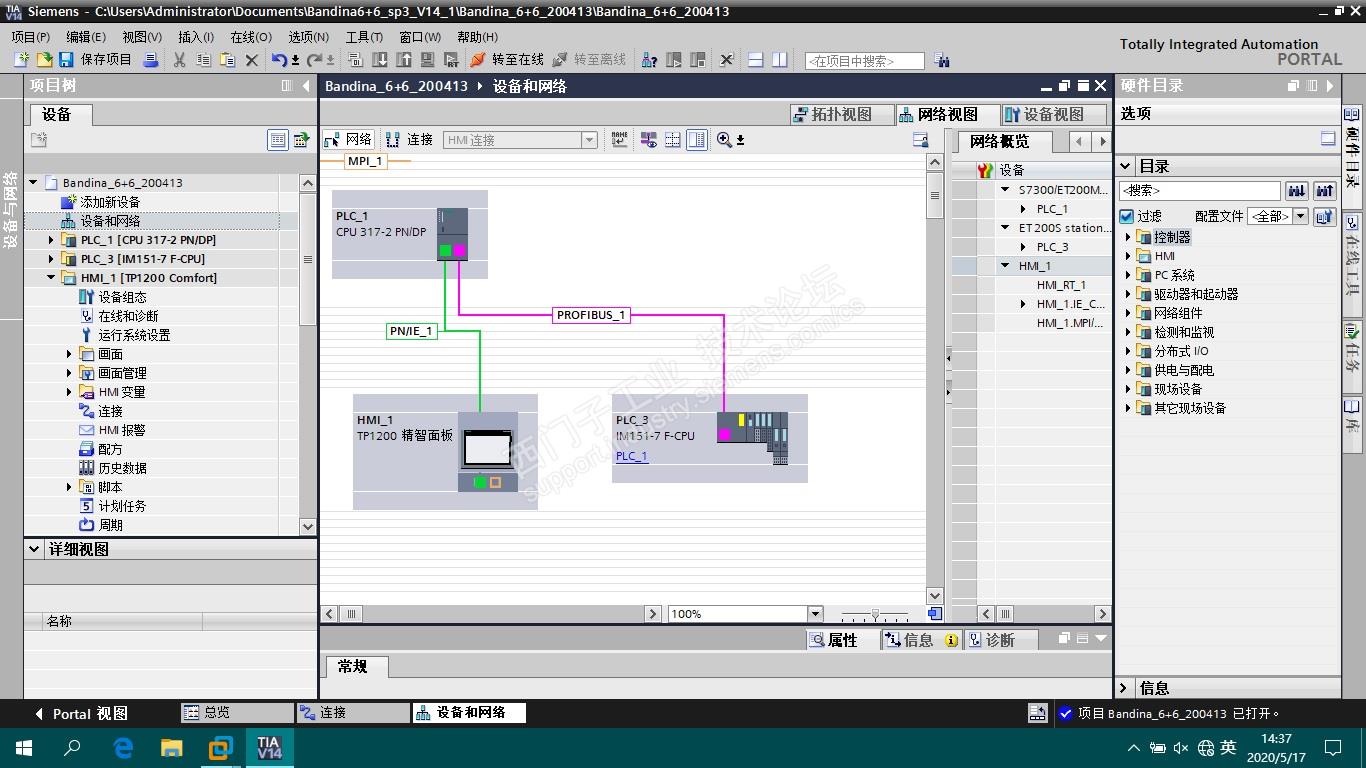Open the TIA V14 taskbar icon
Image resolution: width=1366 pixels, height=768 pixels.
(269, 747)
